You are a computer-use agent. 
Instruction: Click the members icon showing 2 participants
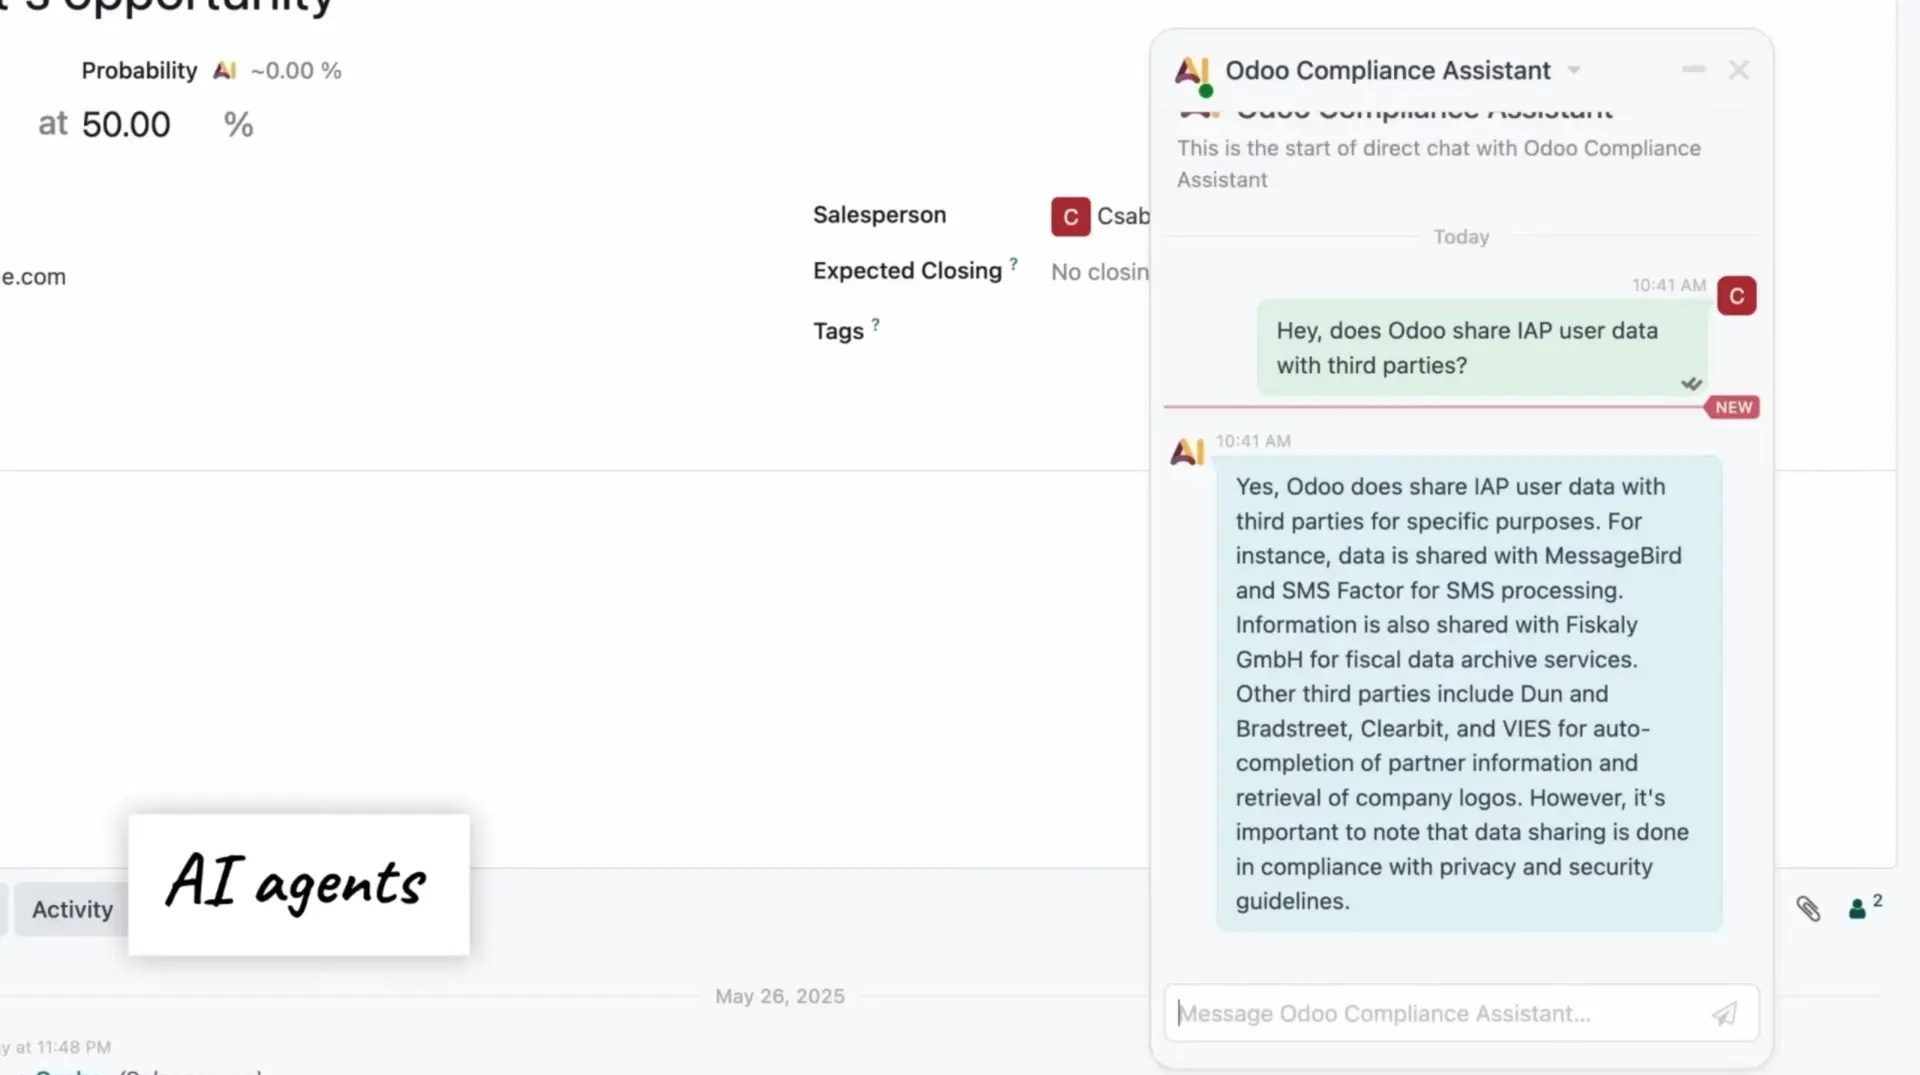pyautogui.click(x=1860, y=908)
